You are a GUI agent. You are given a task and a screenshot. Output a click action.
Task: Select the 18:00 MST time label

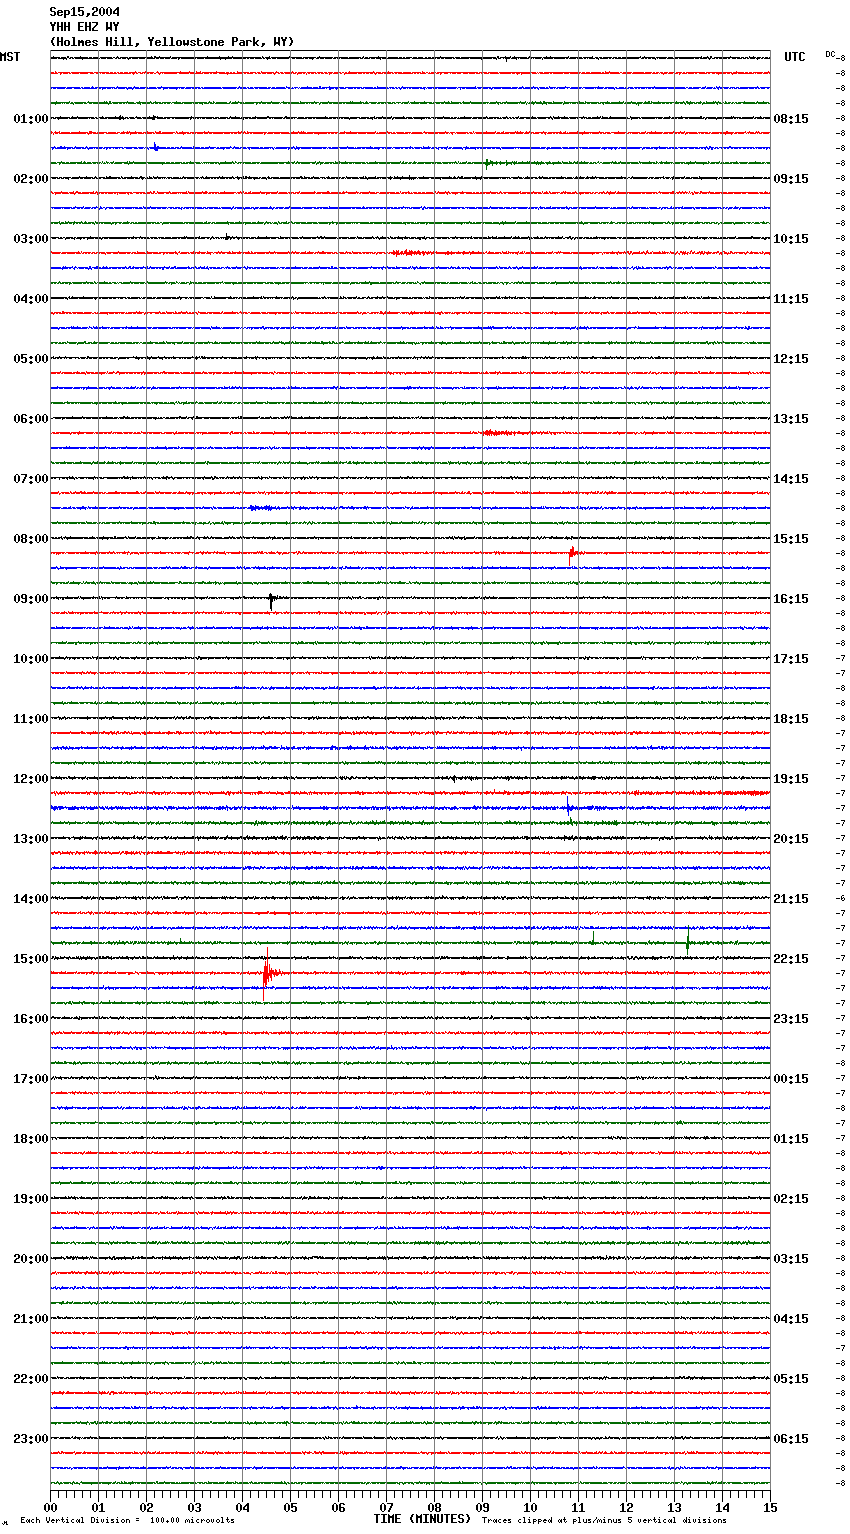point(31,1139)
